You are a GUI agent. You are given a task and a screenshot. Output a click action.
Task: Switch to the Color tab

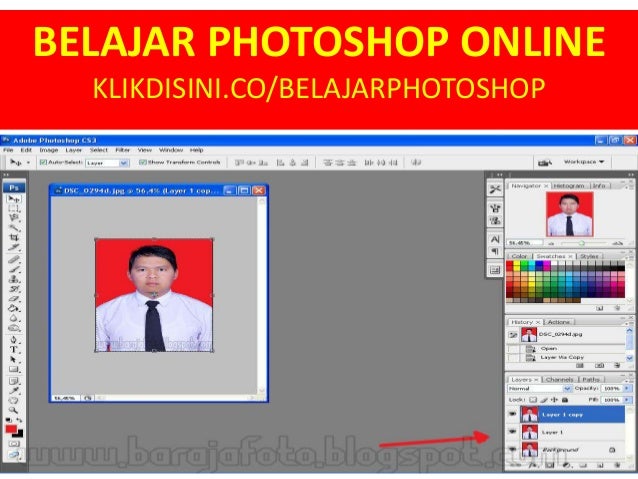[519, 256]
